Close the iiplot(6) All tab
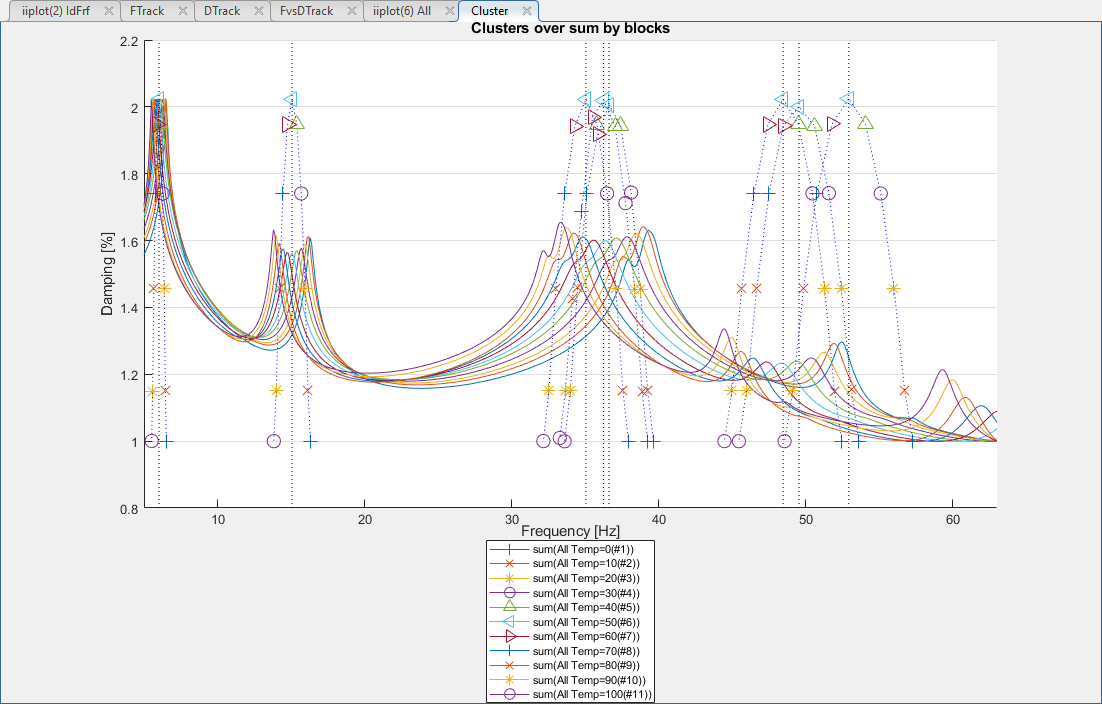Image resolution: width=1102 pixels, height=704 pixels. coord(445,11)
